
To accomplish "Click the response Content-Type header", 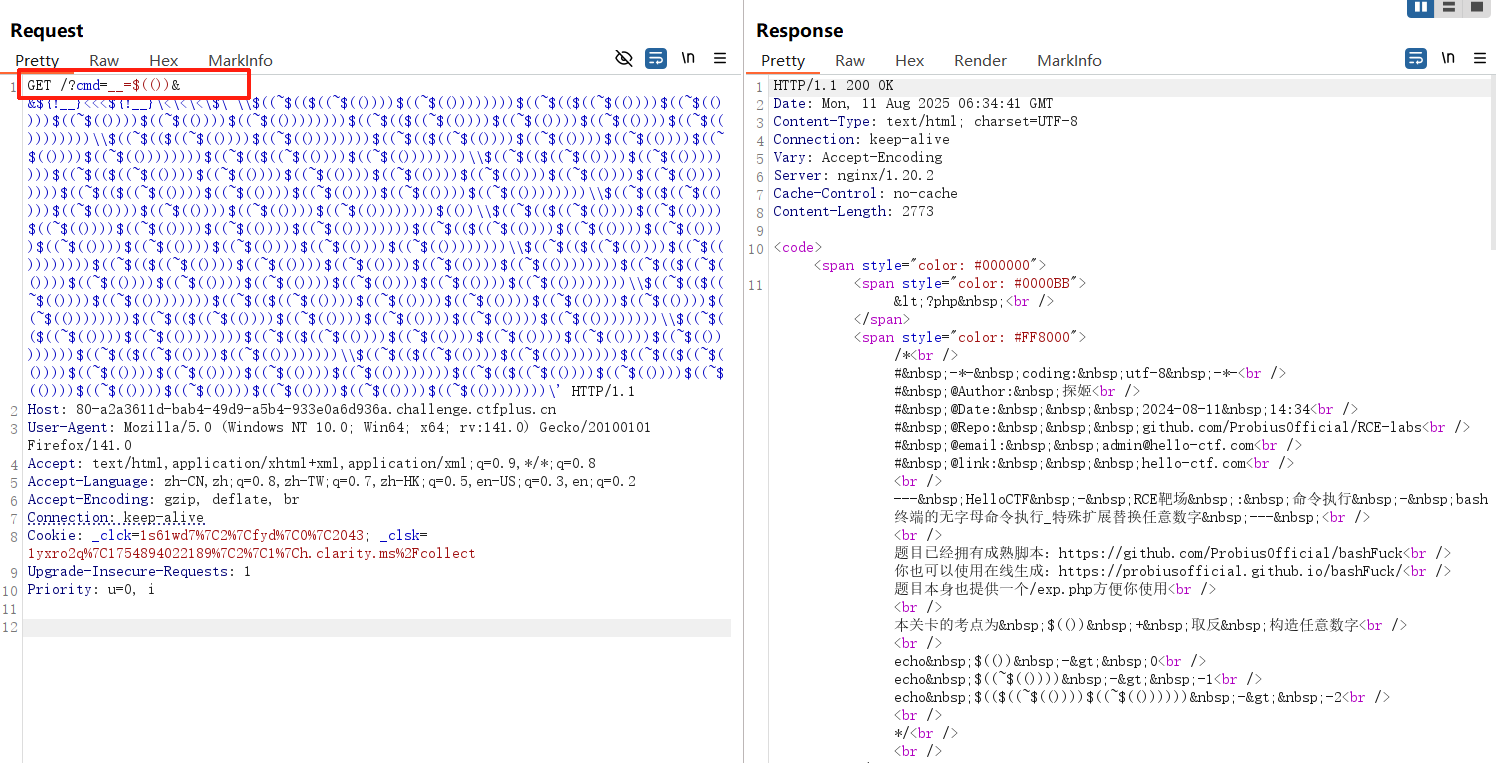I will click(x=925, y=122).
